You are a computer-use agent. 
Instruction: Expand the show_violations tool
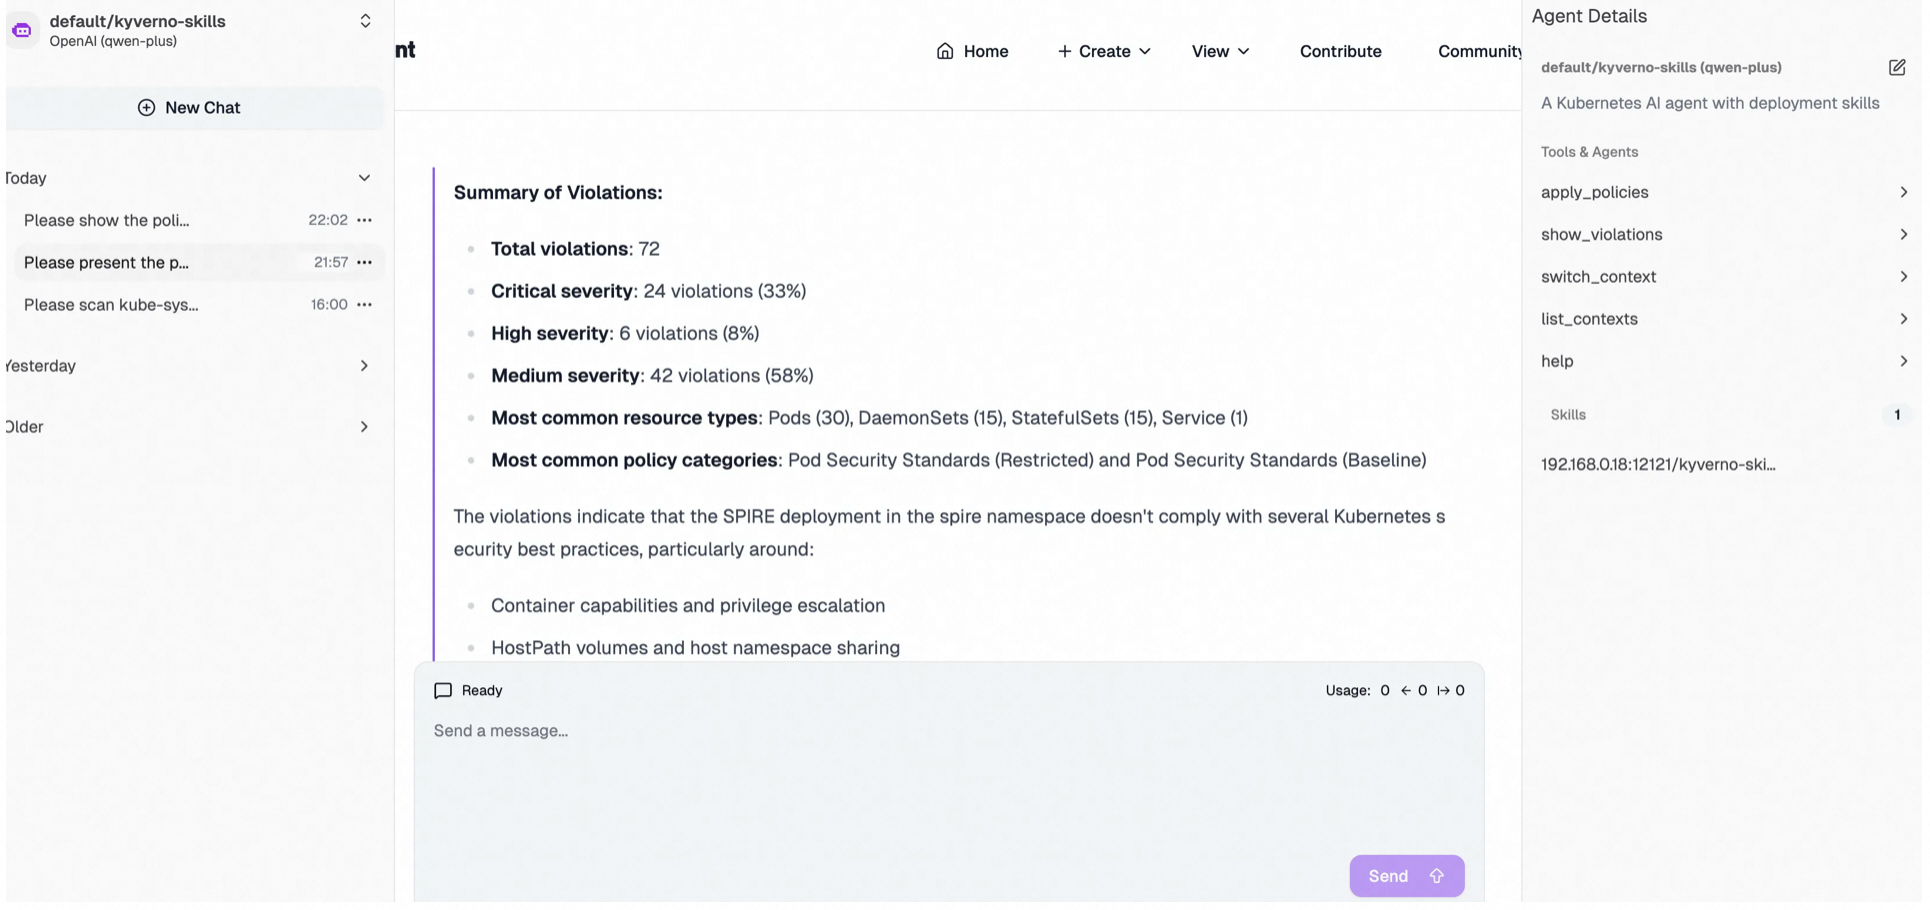1902,234
